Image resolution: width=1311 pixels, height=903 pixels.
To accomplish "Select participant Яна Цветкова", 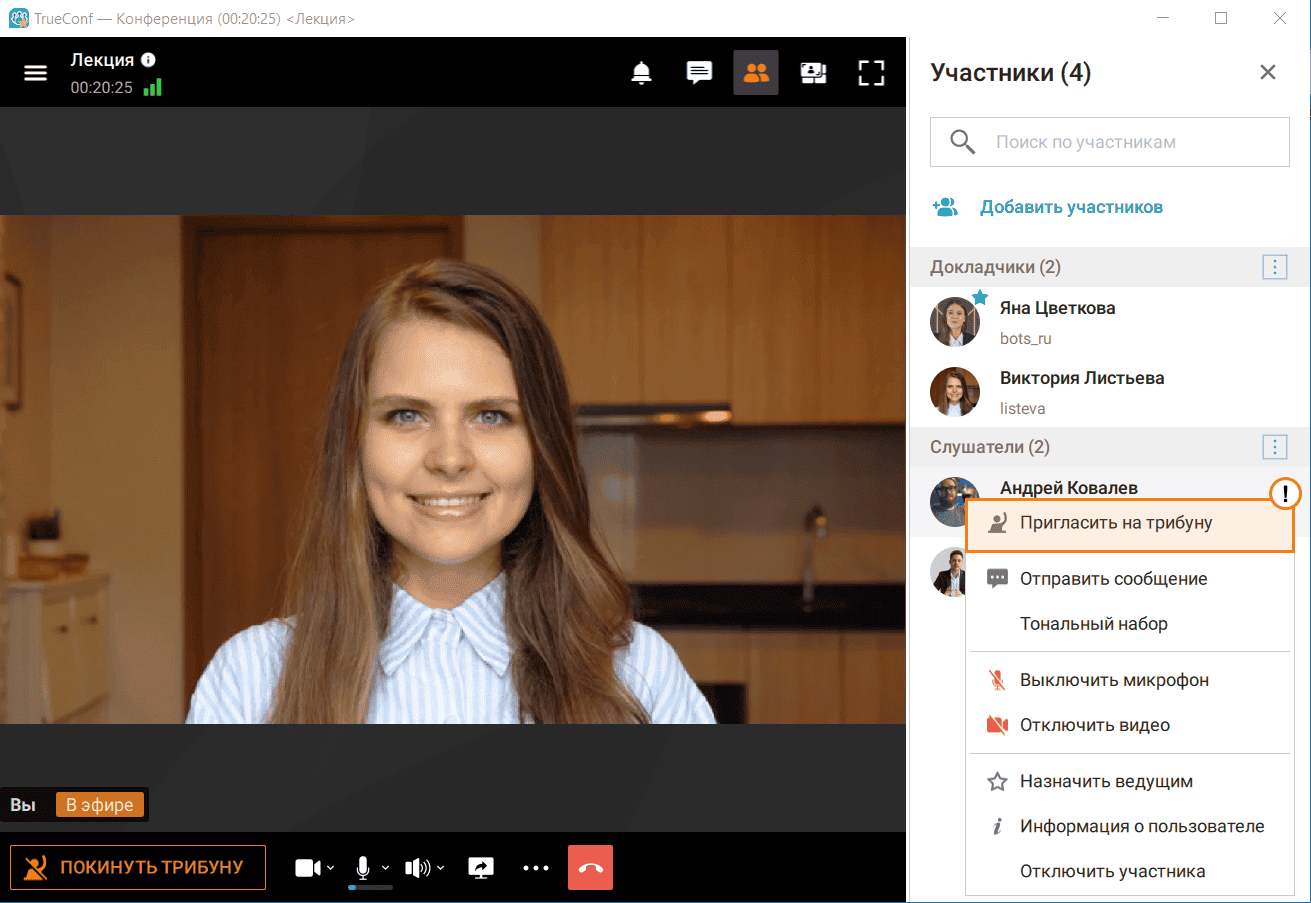I will pyautogui.click(x=1109, y=322).
